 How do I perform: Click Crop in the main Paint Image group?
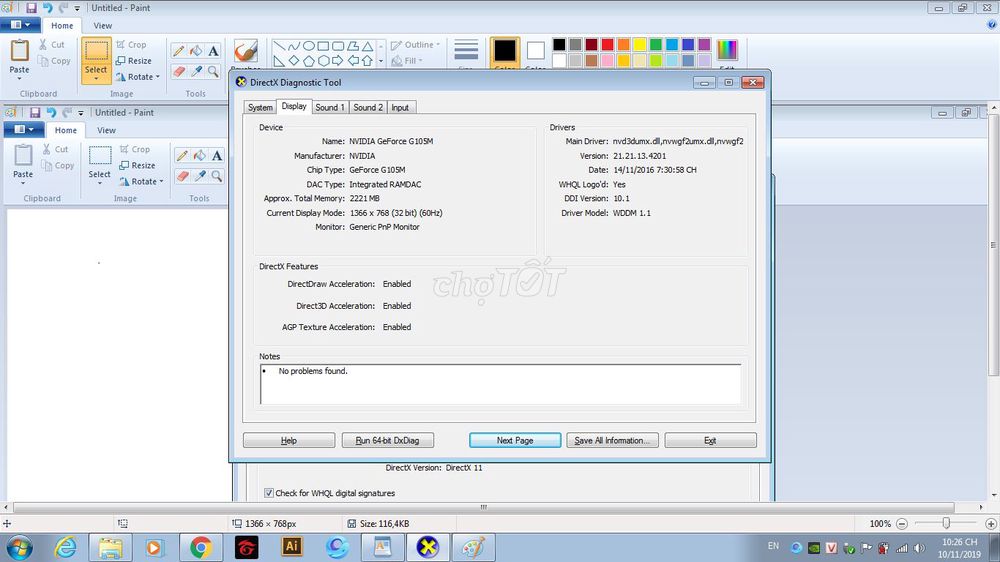point(131,45)
